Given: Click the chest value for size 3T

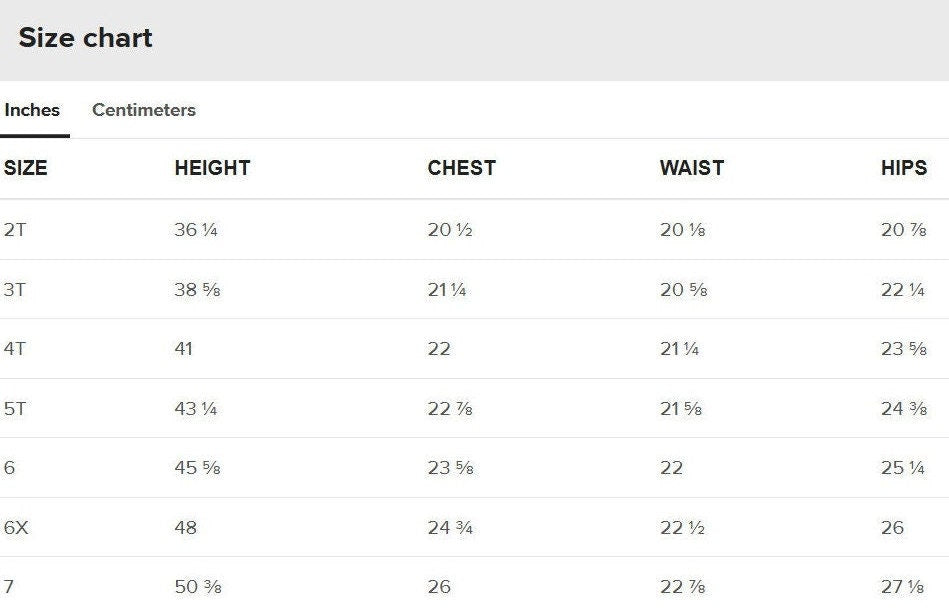Looking at the screenshot, I should [447, 290].
